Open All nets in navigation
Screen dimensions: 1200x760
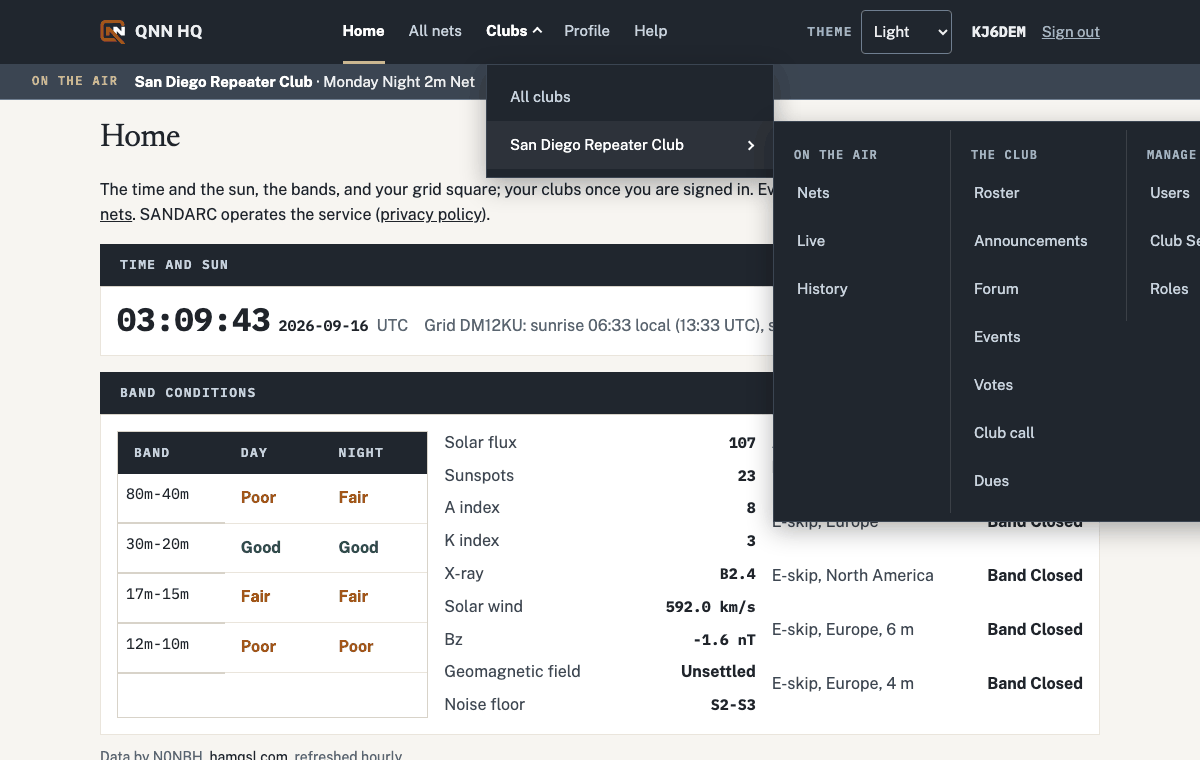click(x=435, y=31)
